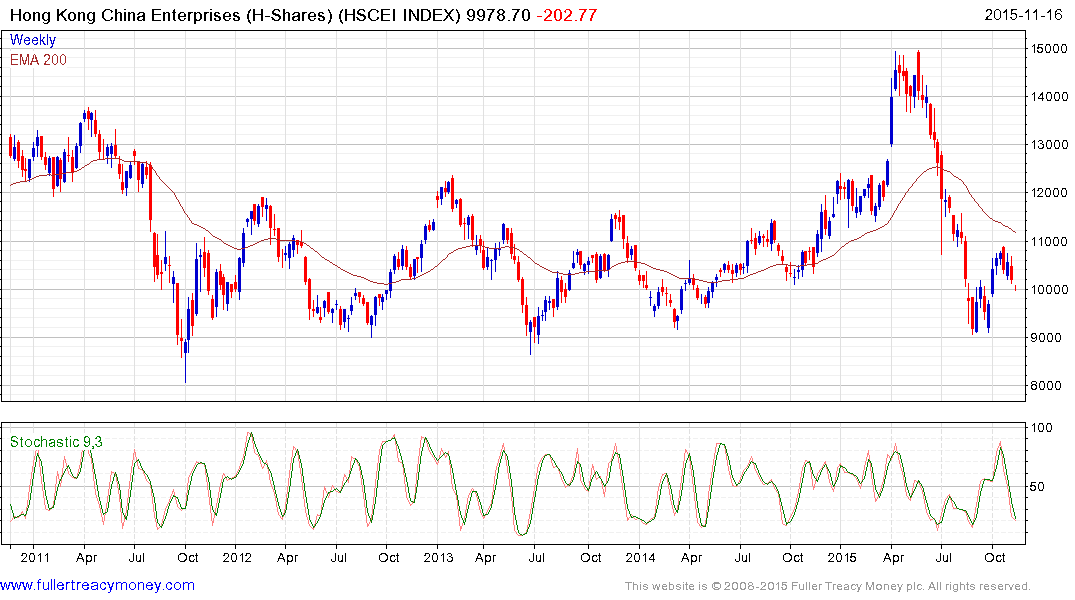1075x600 pixels.
Task: Click the copyright notice text
Action: coord(828,586)
